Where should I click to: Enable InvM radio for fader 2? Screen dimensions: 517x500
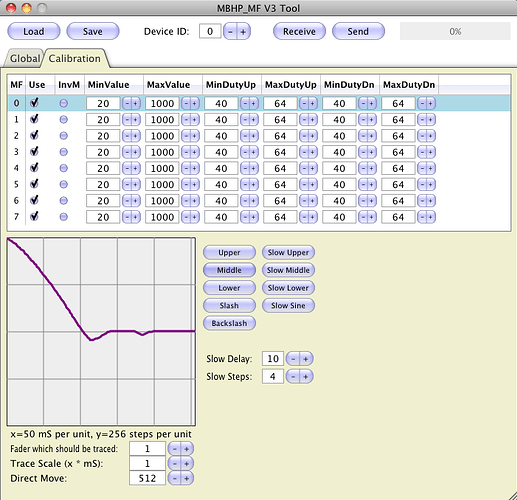point(63,136)
